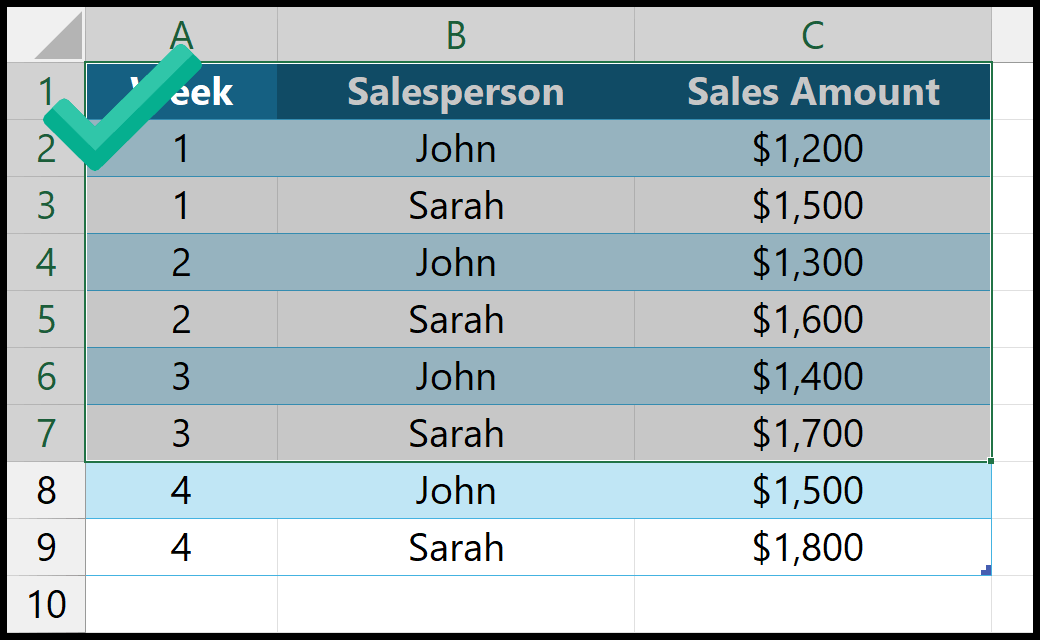1040x640 pixels.
Task: Click the Week header cell
Action: (181, 92)
